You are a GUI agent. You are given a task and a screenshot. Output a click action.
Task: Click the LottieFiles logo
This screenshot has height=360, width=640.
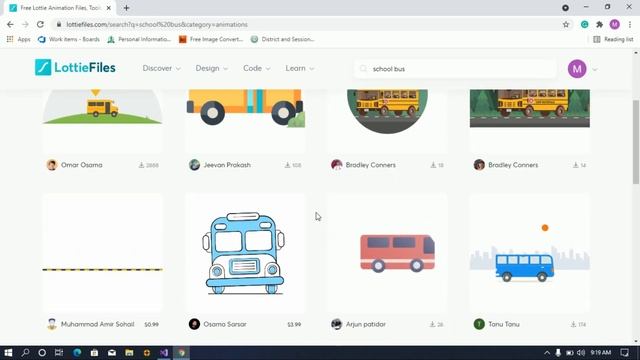click(75, 68)
